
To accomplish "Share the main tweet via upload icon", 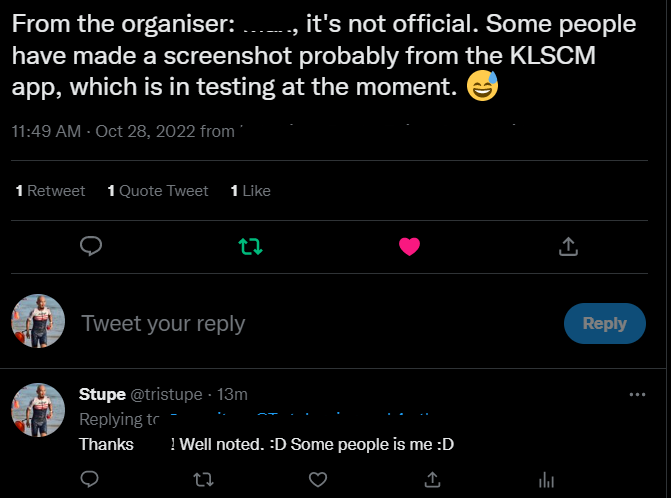I will 567,246.
